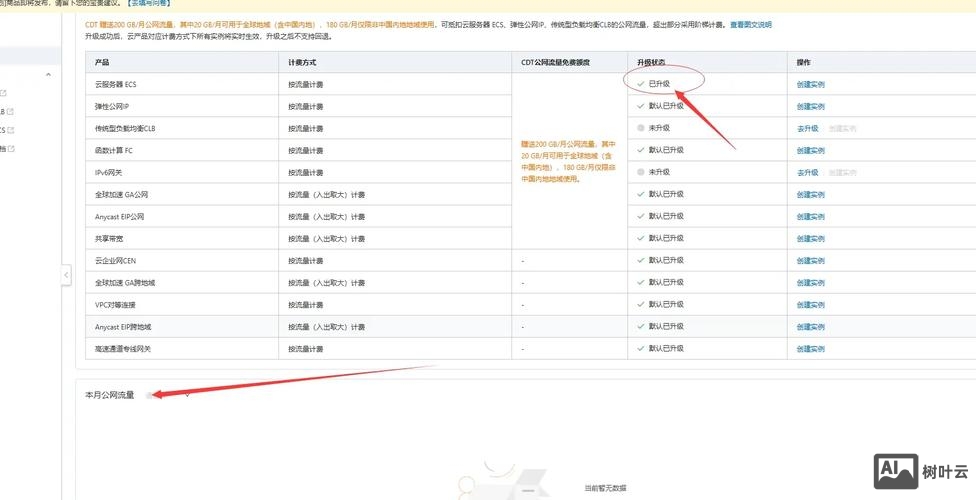
Task: Click 创建实例 for 全球加速 GA跨地域
Action: tap(810, 283)
